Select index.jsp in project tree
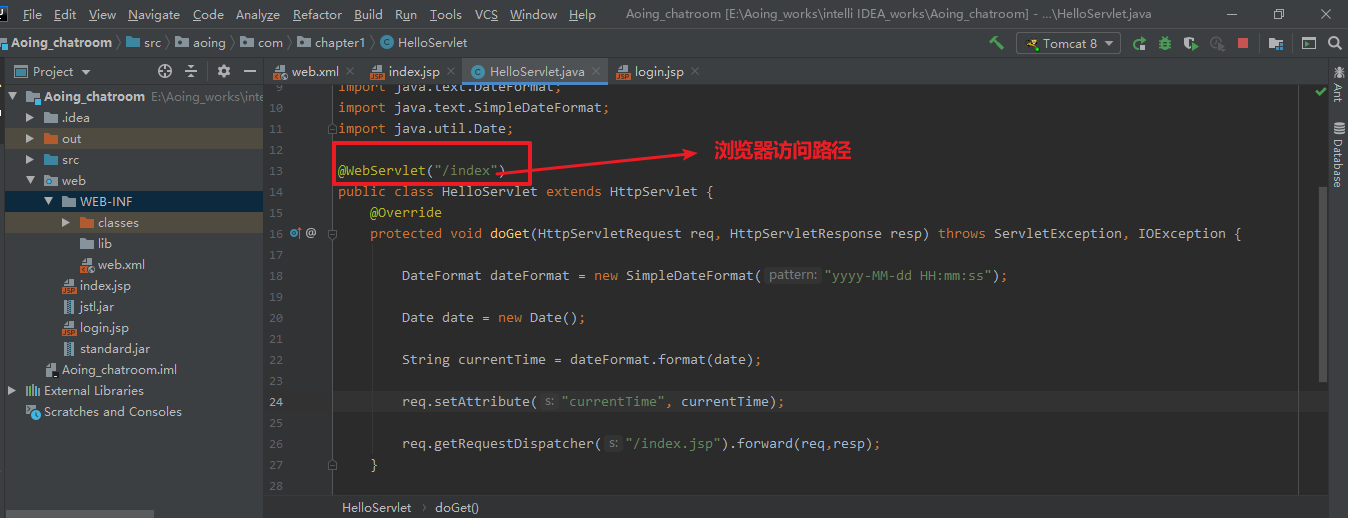The height and width of the screenshot is (518, 1348). tap(96, 286)
